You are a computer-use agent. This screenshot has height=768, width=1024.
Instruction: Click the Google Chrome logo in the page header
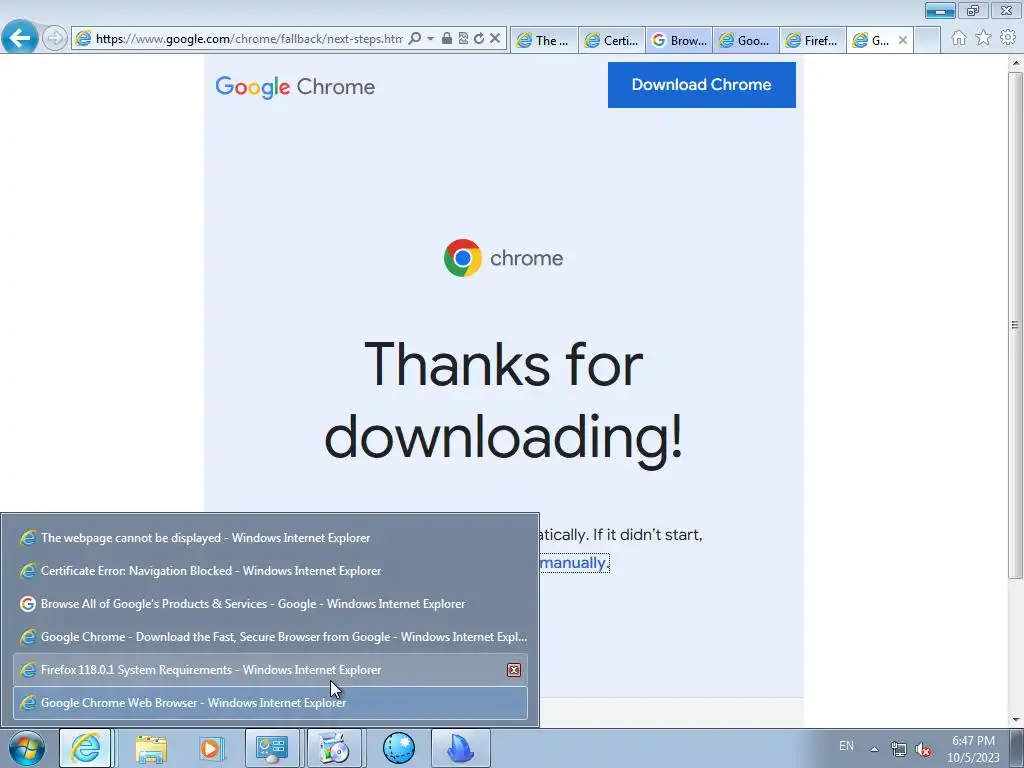click(295, 87)
